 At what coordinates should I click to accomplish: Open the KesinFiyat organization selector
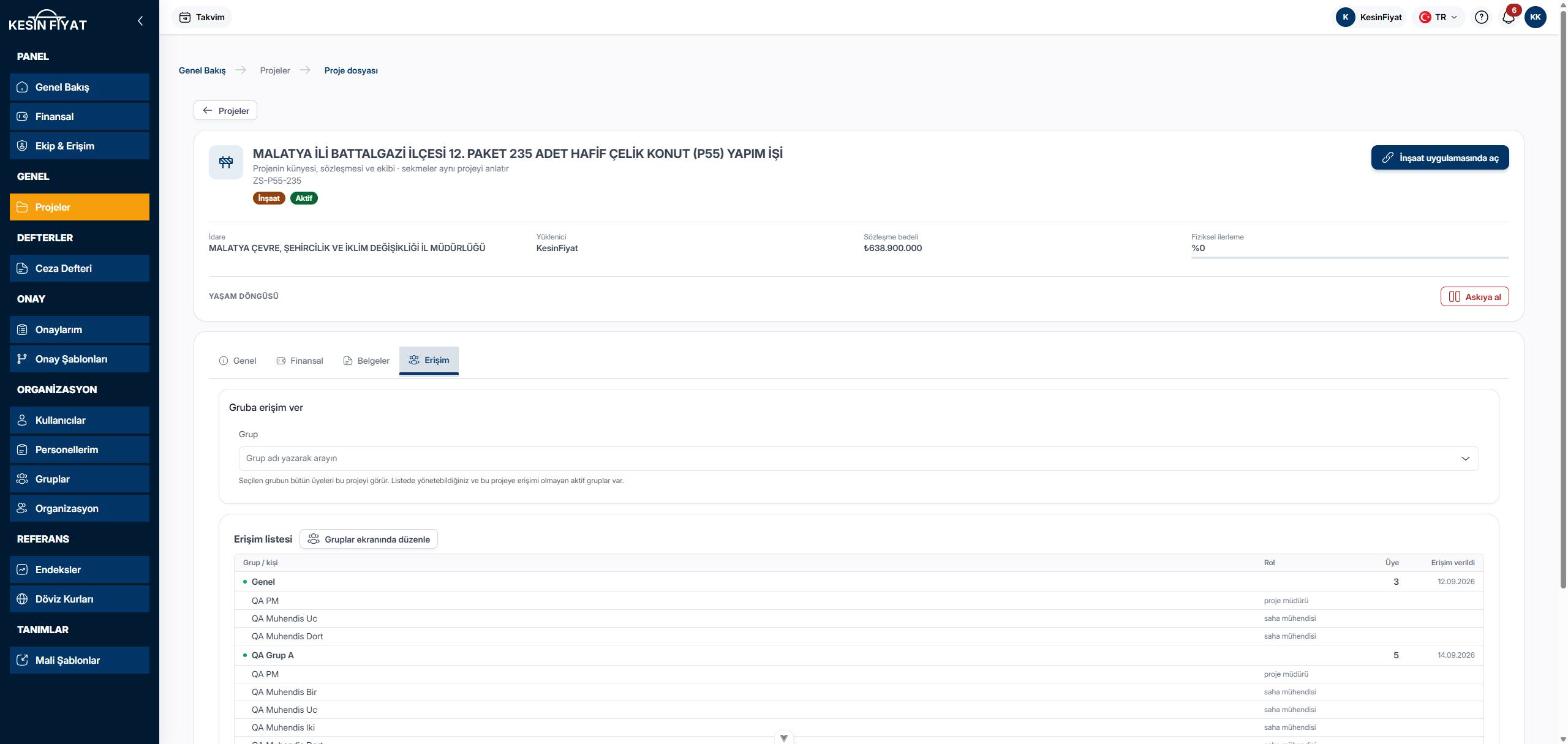pos(1369,17)
